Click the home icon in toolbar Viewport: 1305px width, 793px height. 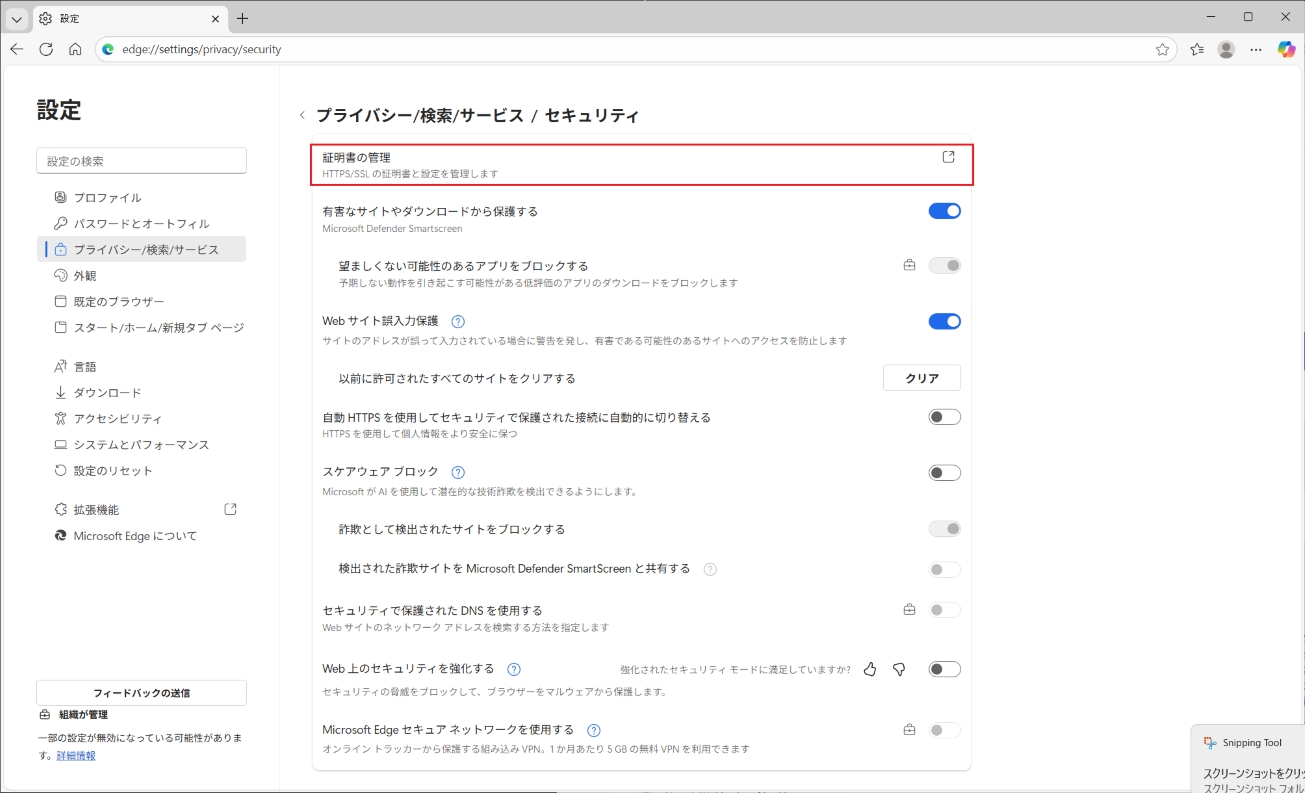click(x=75, y=49)
